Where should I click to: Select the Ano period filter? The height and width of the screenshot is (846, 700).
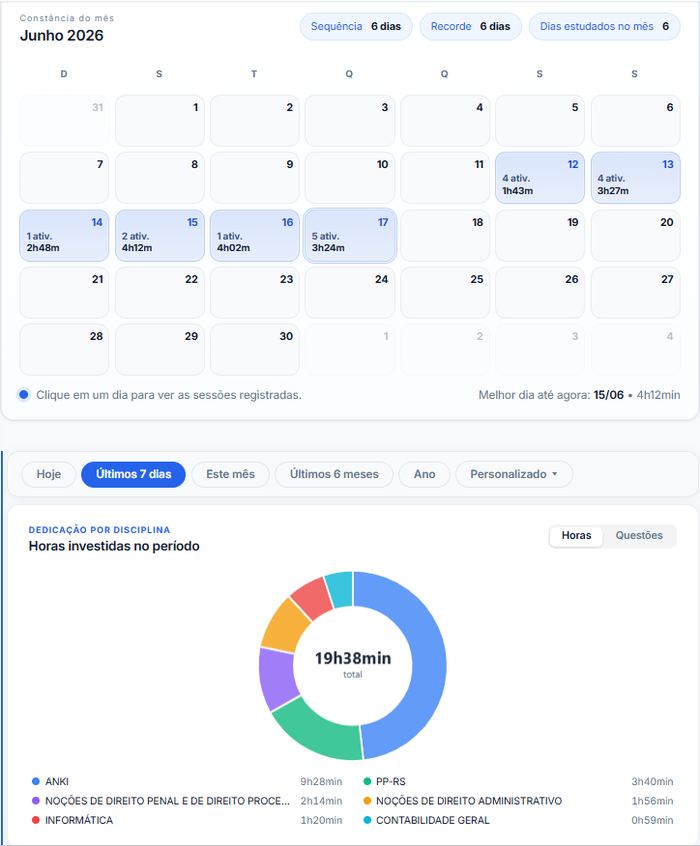[x=424, y=474]
